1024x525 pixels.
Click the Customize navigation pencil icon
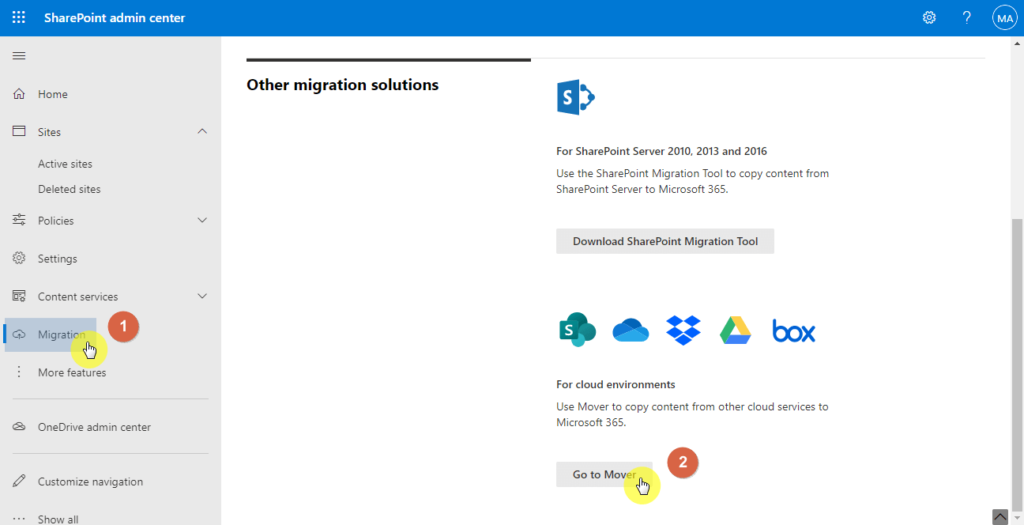pyautogui.click(x=19, y=481)
